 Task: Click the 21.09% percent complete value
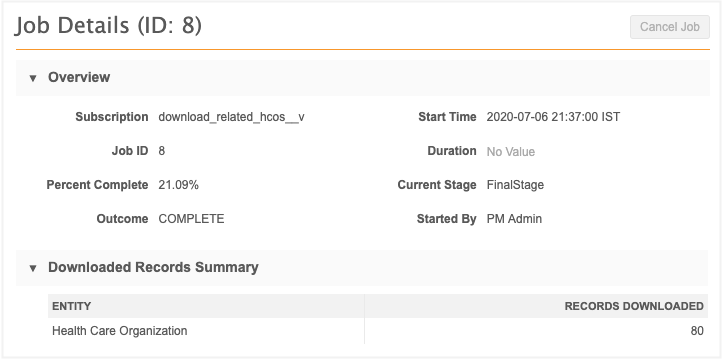click(178, 185)
